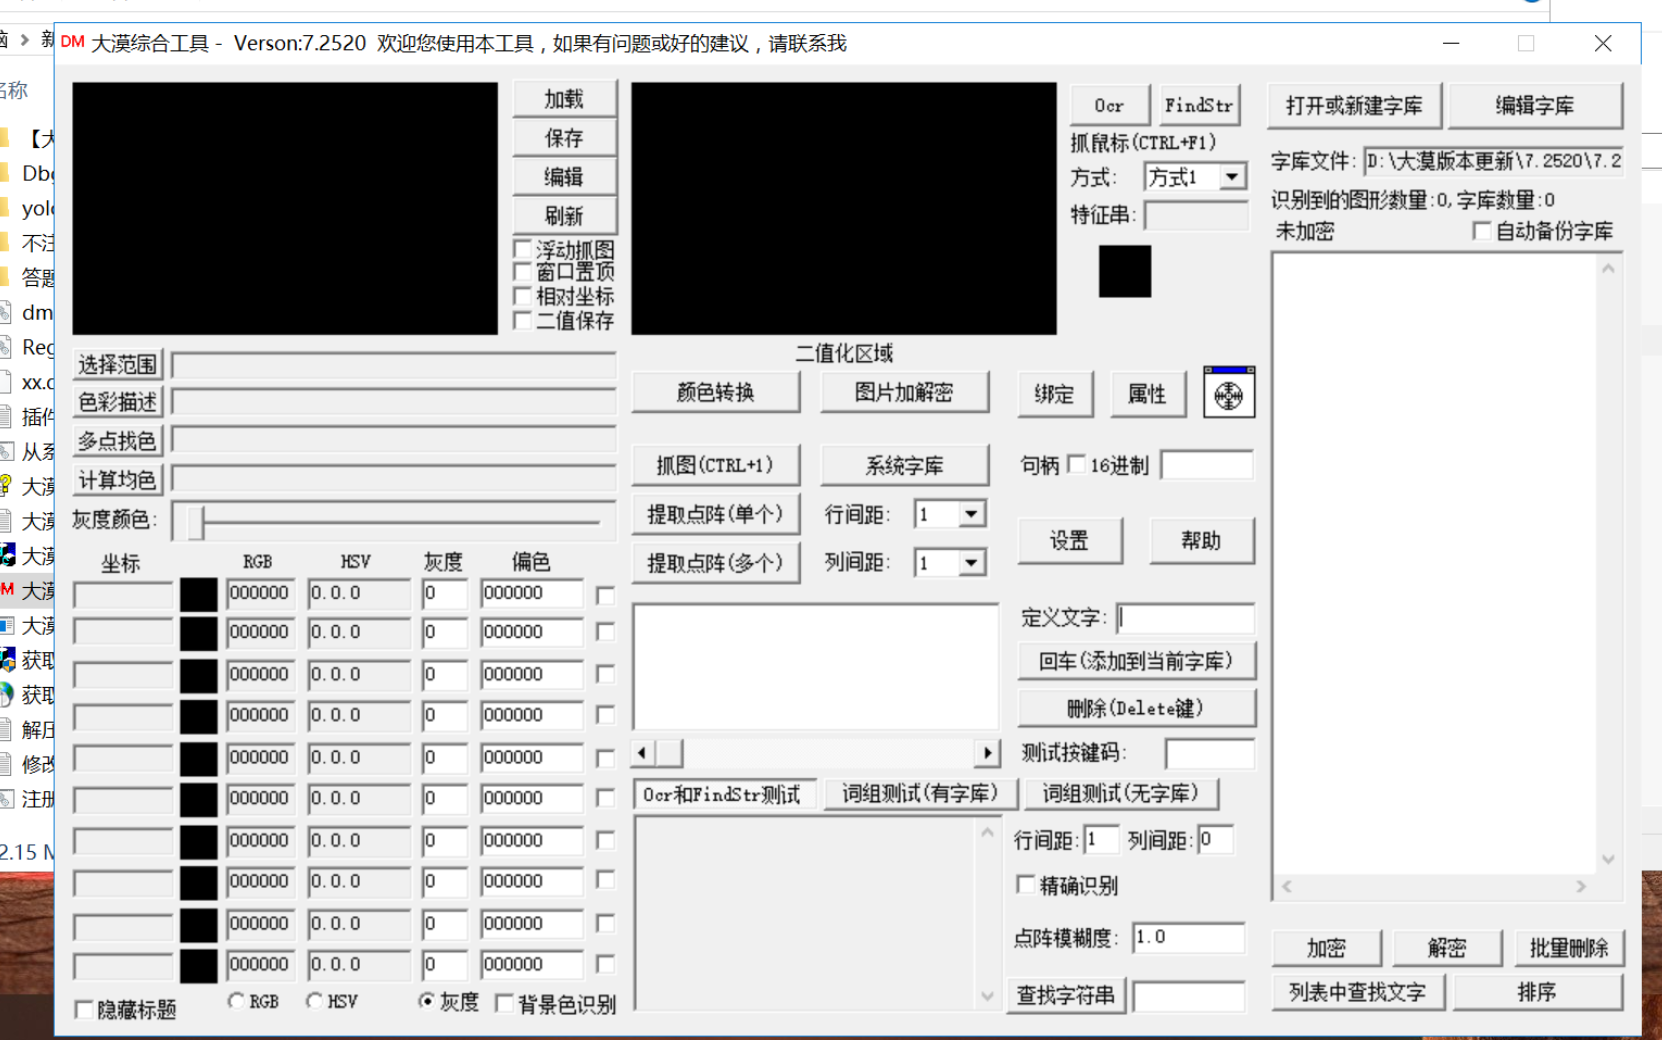Click the 加载 load button
This screenshot has height=1040, width=1662.
[564, 98]
